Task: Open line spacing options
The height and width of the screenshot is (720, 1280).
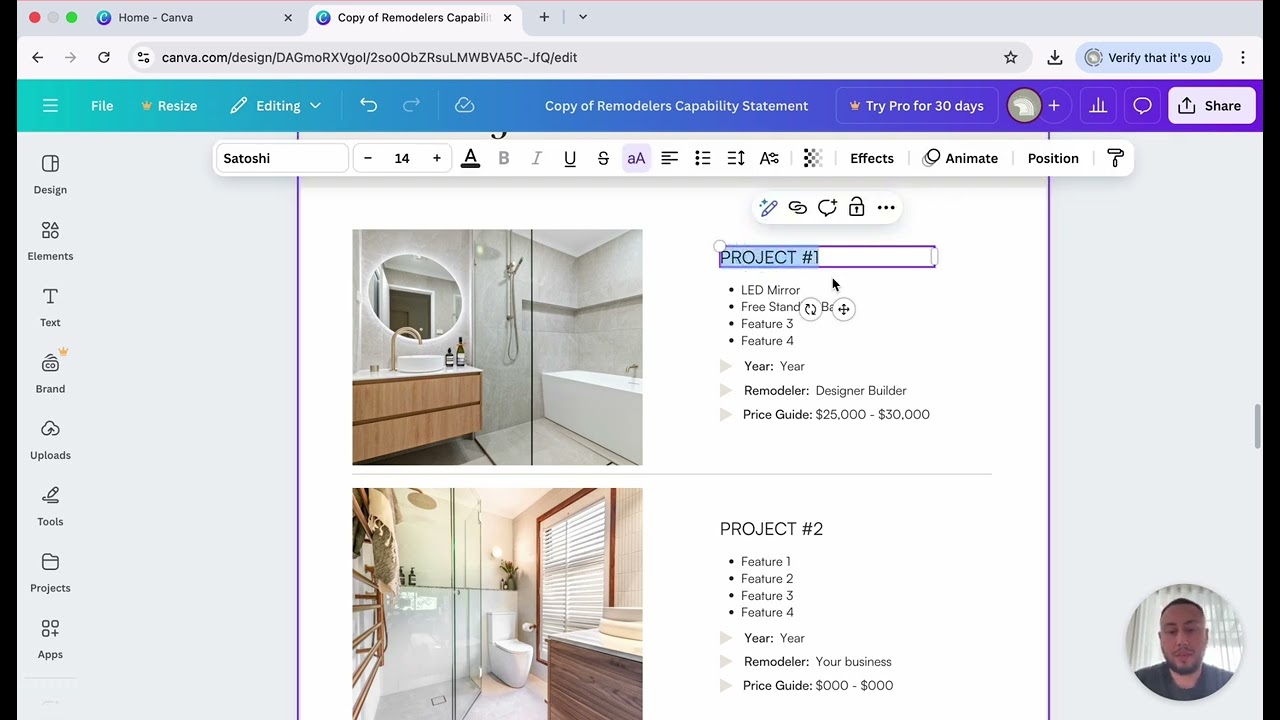Action: pyautogui.click(x=736, y=158)
